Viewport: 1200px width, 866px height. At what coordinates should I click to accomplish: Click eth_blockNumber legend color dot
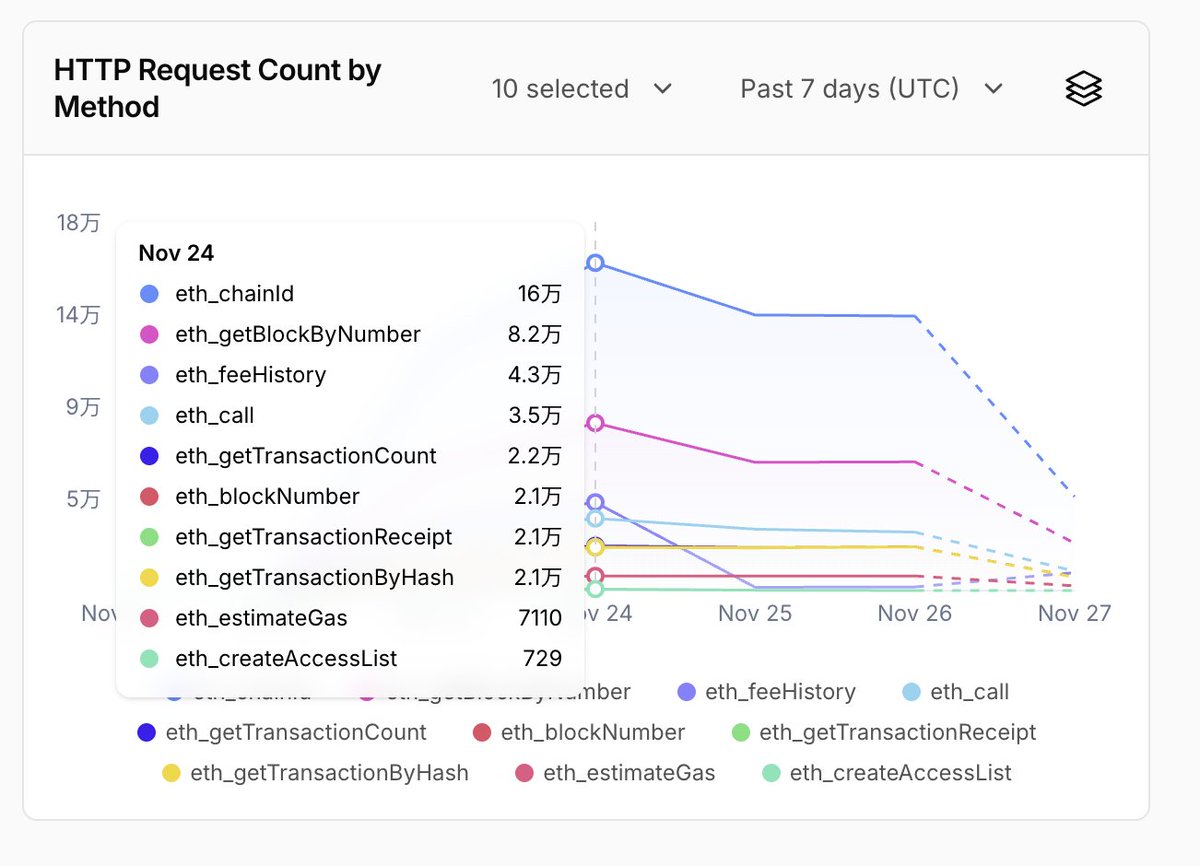click(482, 732)
